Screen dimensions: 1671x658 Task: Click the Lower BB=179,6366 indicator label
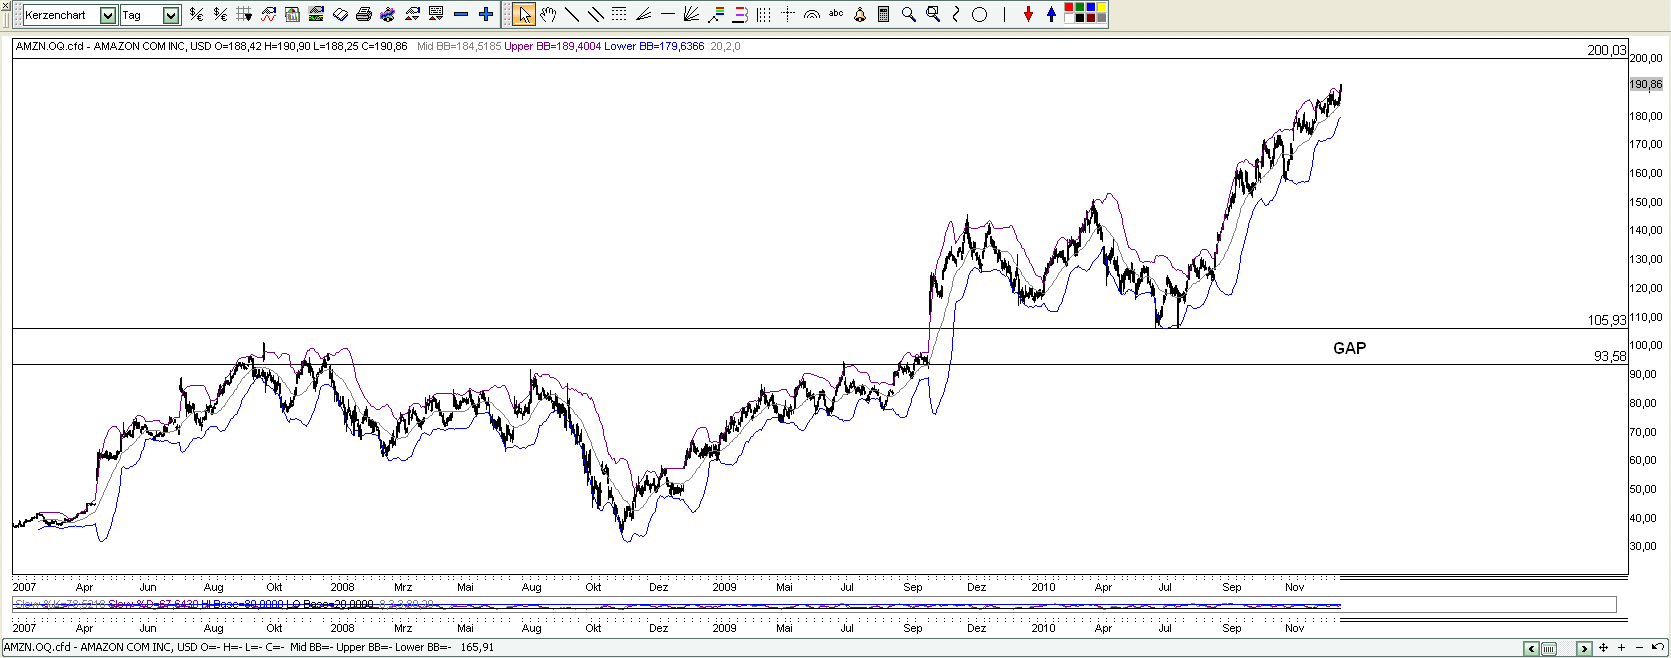[x=654, y=46]
